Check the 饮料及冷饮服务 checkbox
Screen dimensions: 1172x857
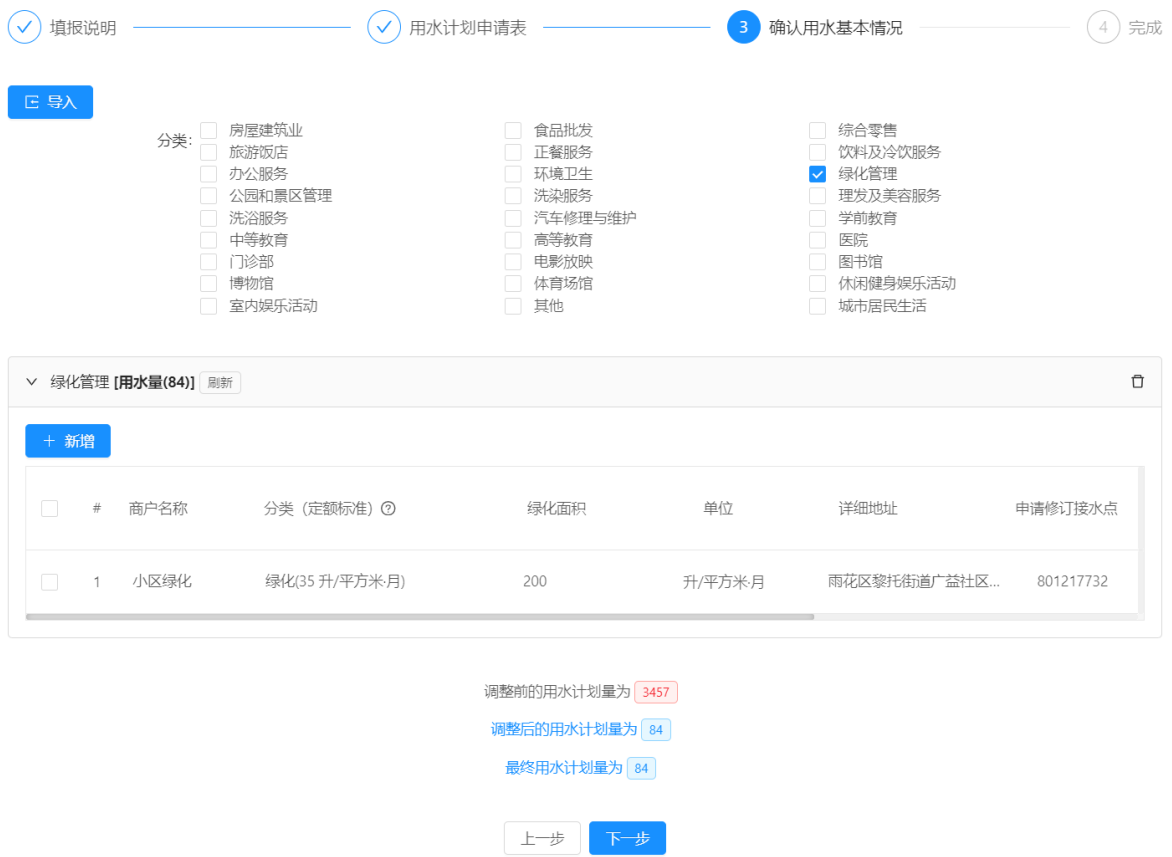tap(818, 152)
